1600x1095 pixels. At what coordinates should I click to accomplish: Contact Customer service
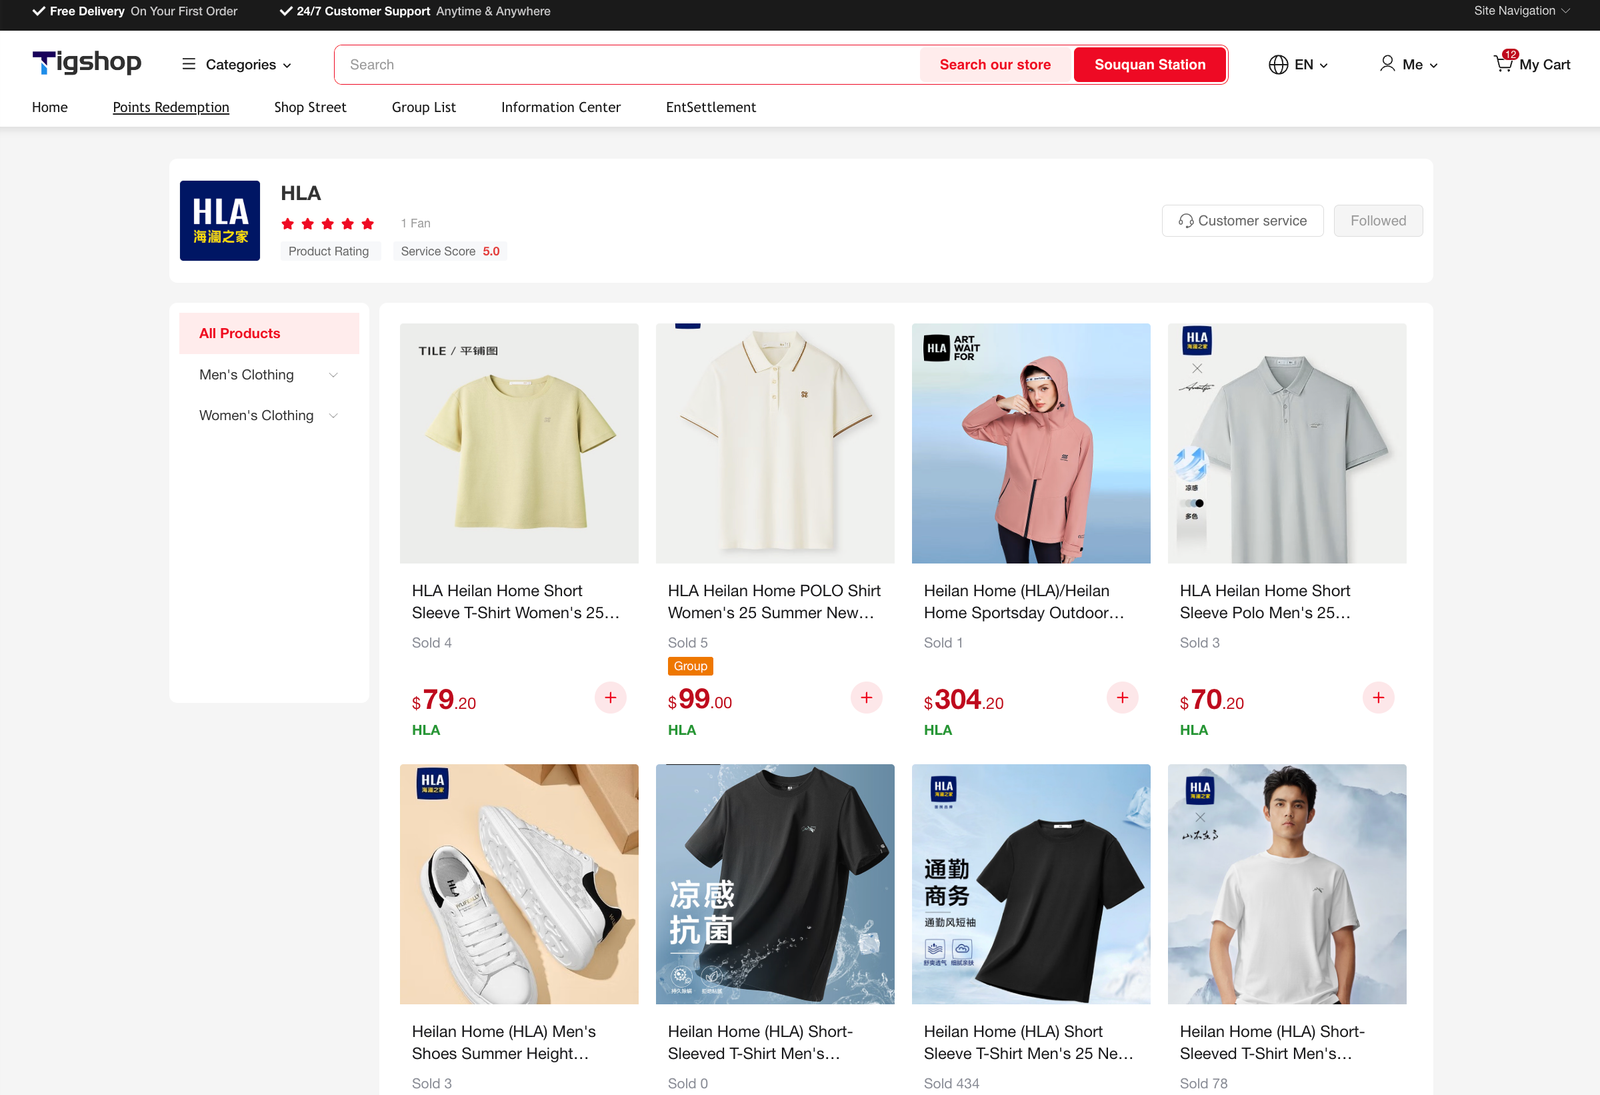pos(1242,221)
